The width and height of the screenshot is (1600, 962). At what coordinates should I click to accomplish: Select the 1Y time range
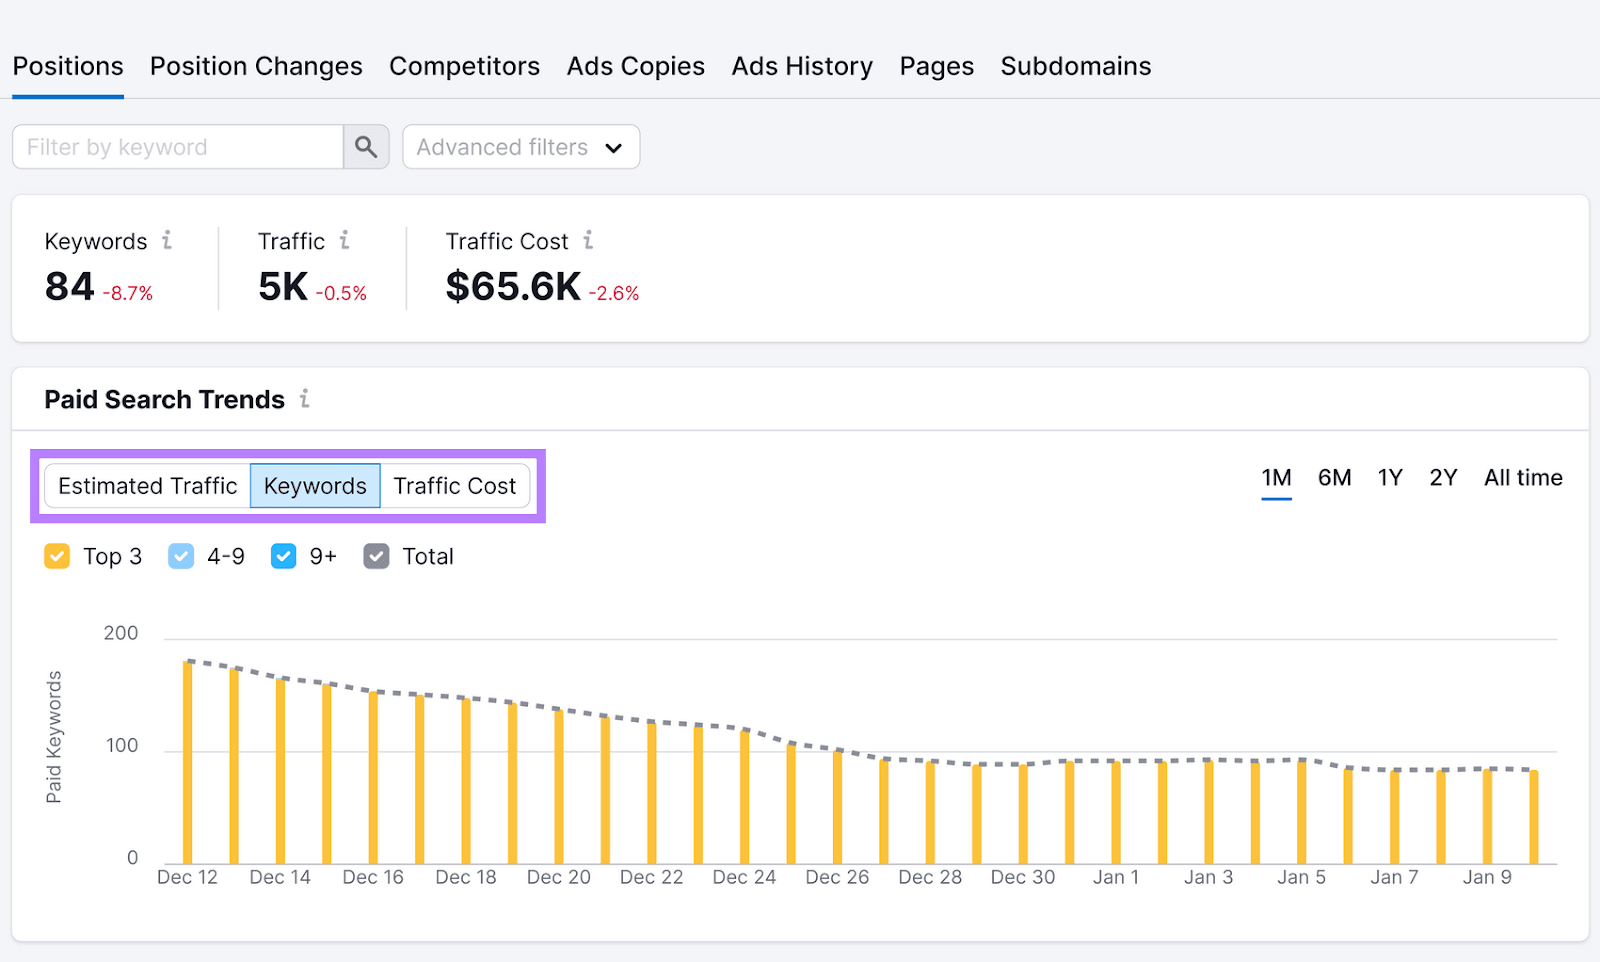[x=1390, y=478]
